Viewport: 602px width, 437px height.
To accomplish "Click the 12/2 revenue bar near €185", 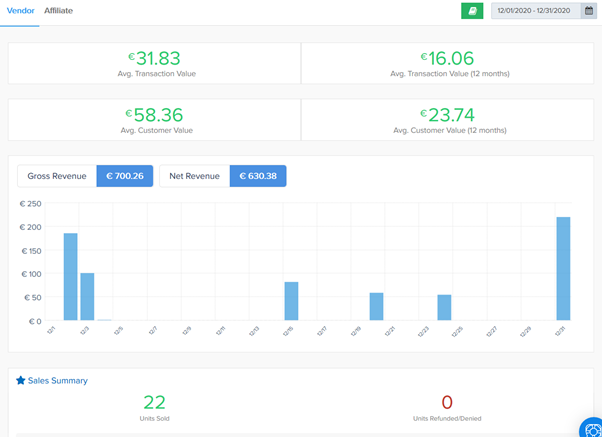I will click(x=70, y=276).
